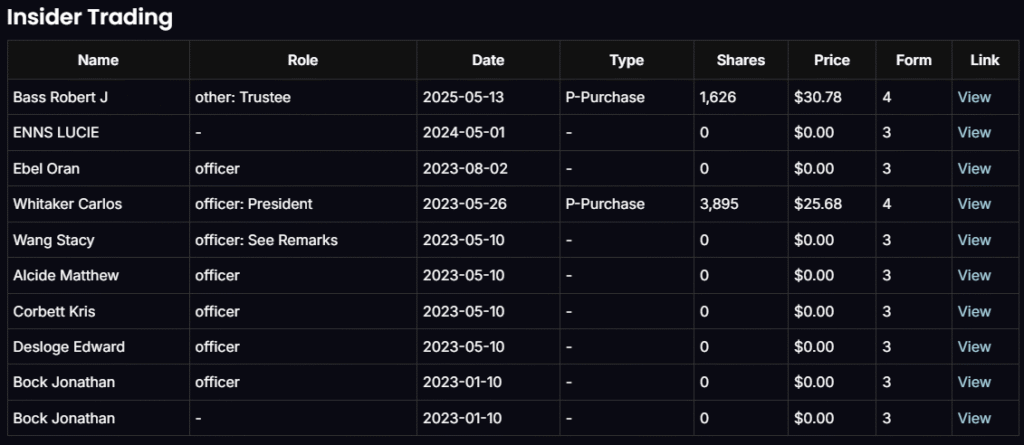Viewport: 1024px width, 445px height.
Task: Click View for Bock Jonathan officer row
Action: coord(974,382)
